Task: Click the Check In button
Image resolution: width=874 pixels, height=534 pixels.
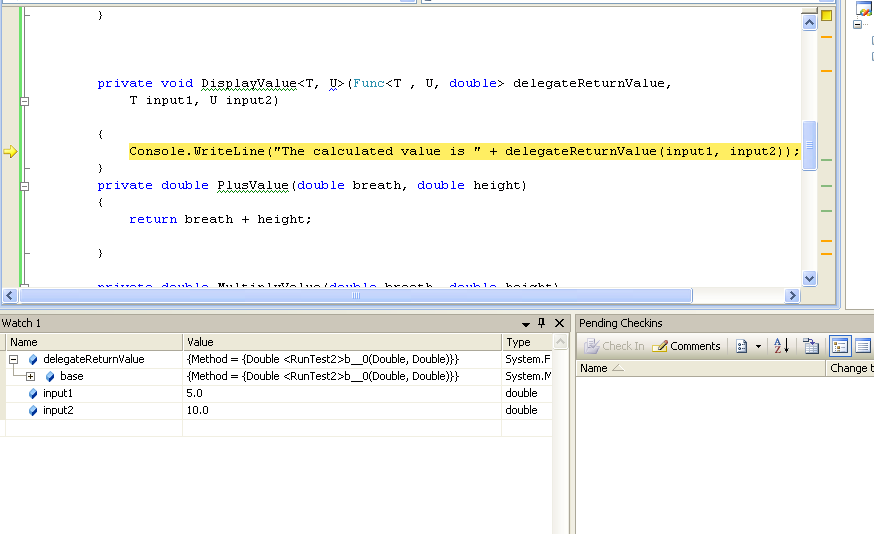Action: (x=614, y=346)
